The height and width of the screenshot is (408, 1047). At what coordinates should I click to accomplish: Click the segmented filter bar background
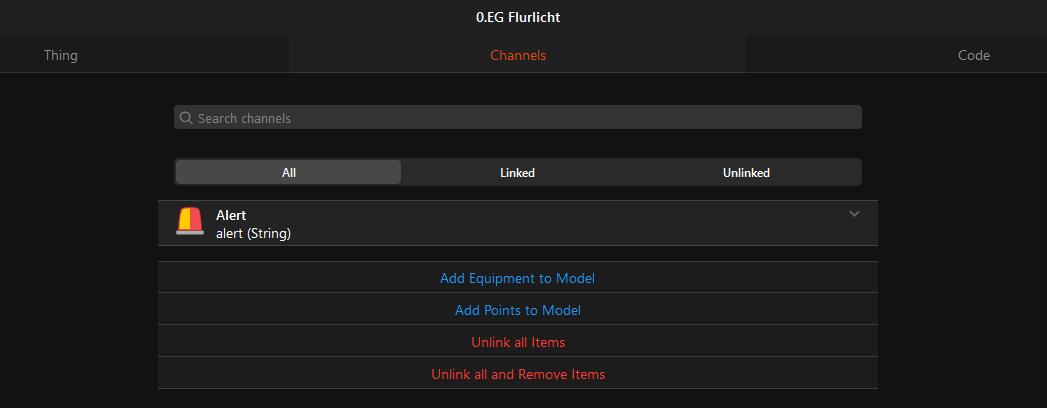[x=517, y=172]
